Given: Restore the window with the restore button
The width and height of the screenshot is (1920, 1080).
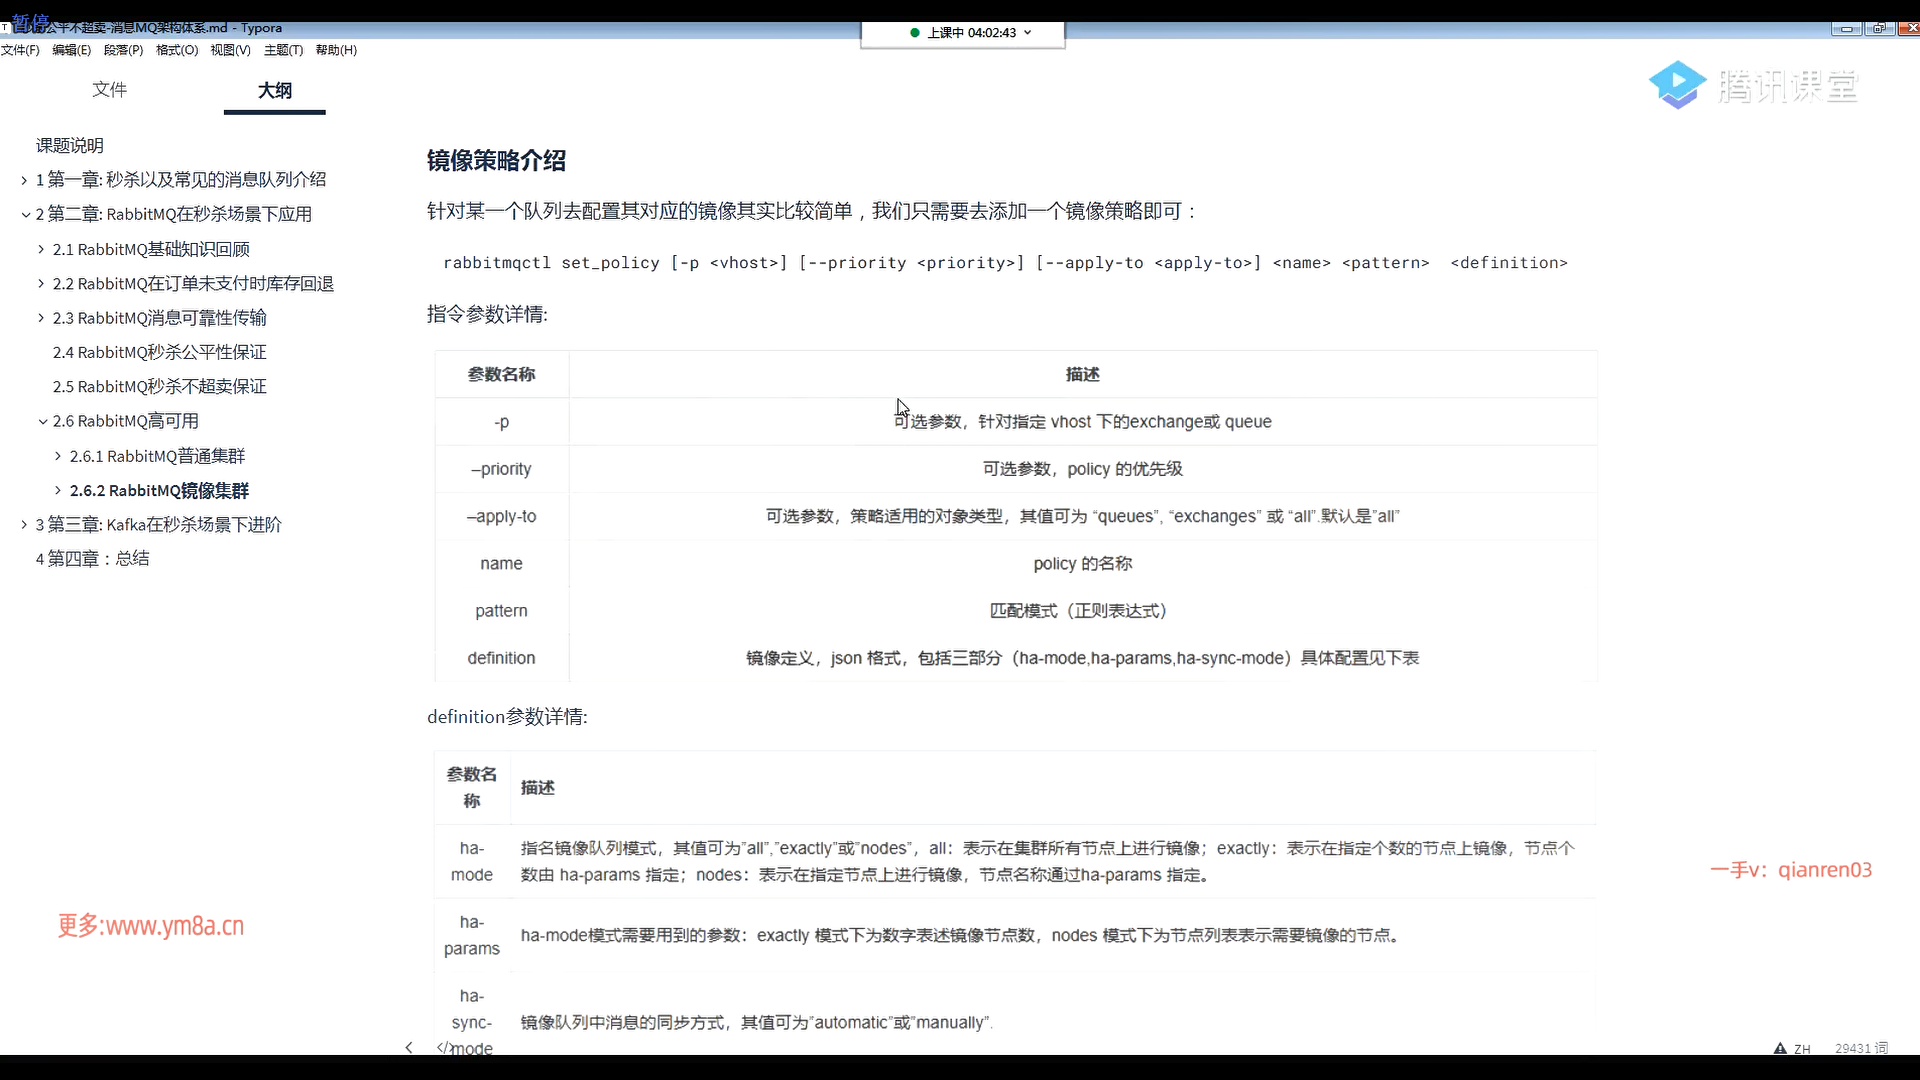Looking at the screenshot, I should pos(1879,28).
